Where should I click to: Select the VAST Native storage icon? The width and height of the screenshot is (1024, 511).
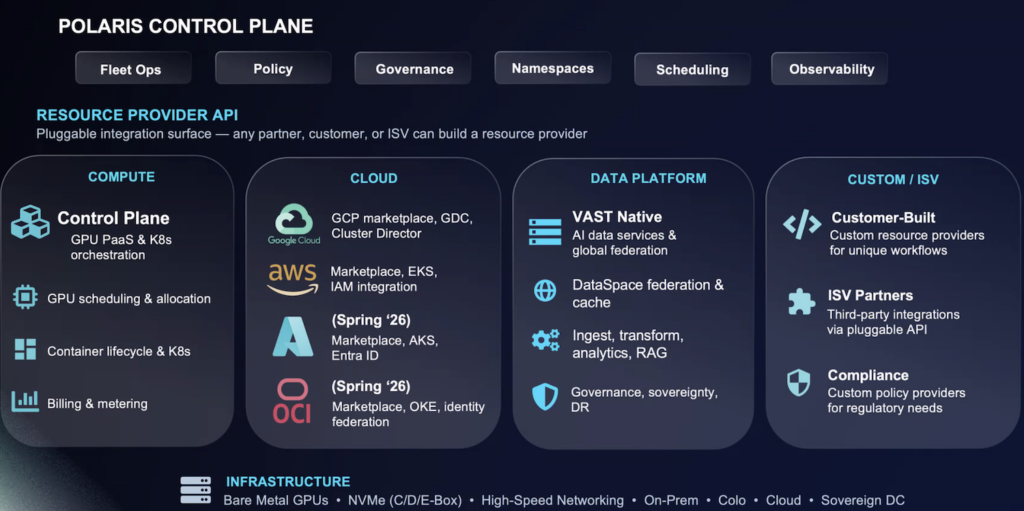545,231
